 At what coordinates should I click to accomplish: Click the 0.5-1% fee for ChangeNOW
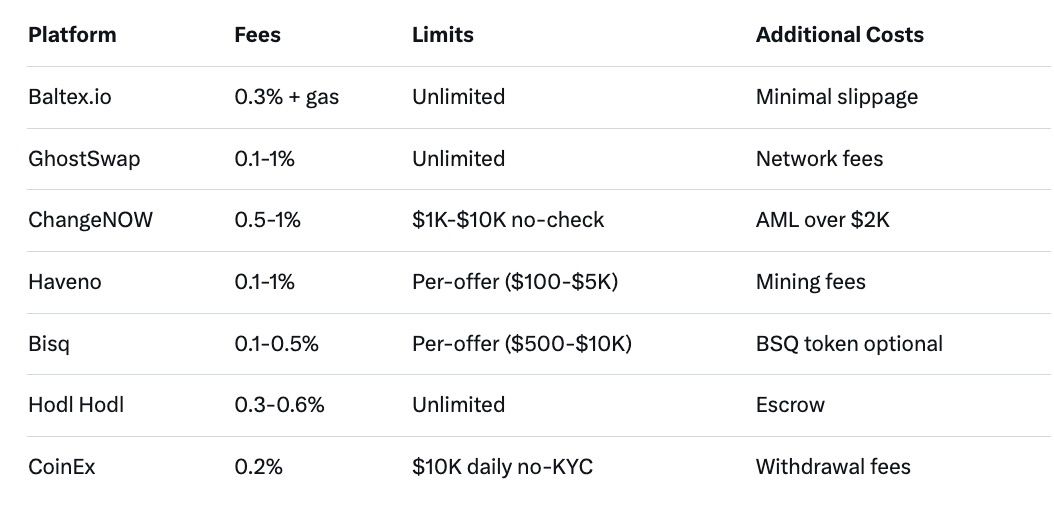(267, 220)
